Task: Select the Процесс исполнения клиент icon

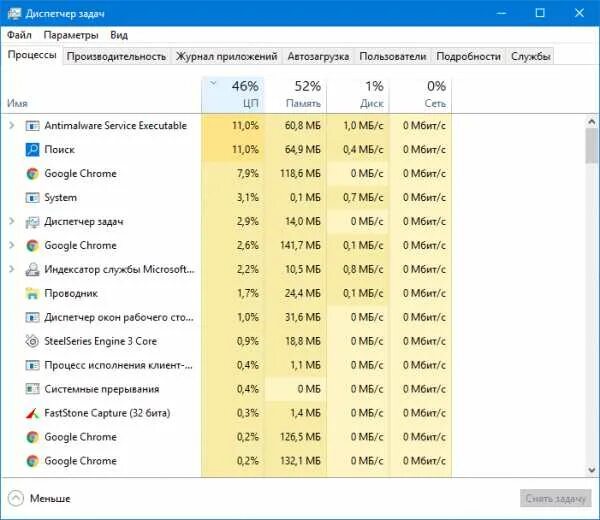Action: point(32,365)
